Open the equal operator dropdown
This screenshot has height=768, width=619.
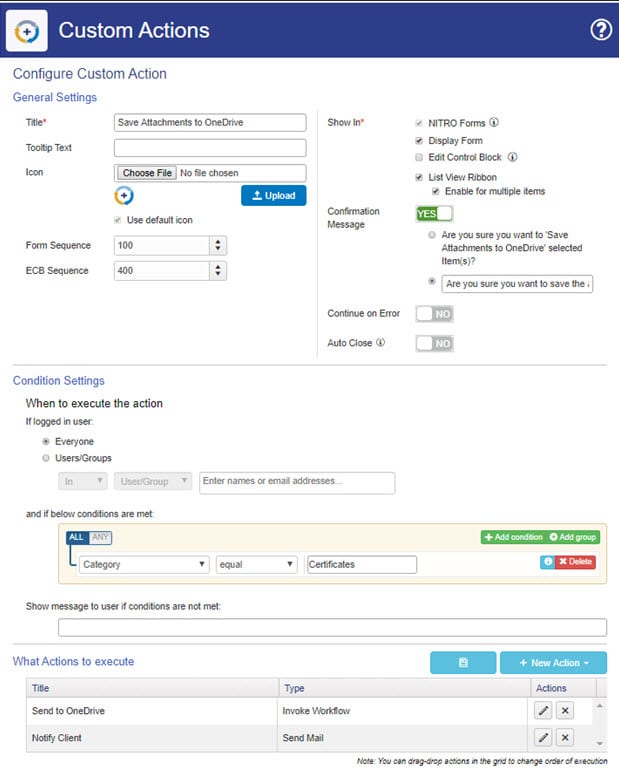click(x=256, y=564)
